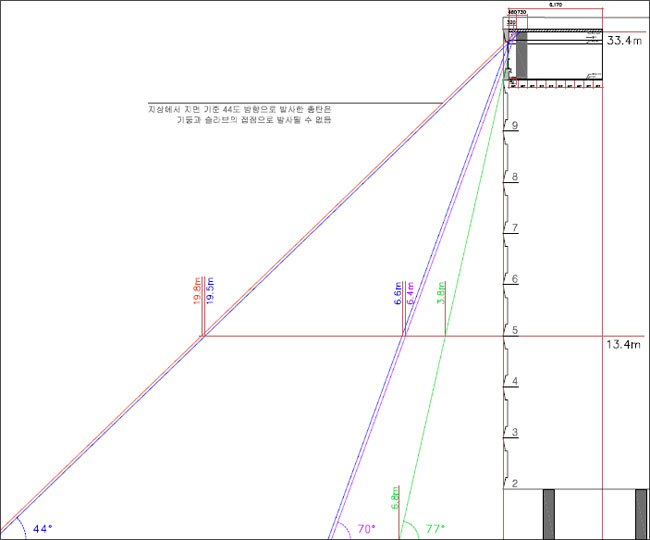Click the blue 19.5m dimension text
The image size is (650, 540).
click(209, 297)
